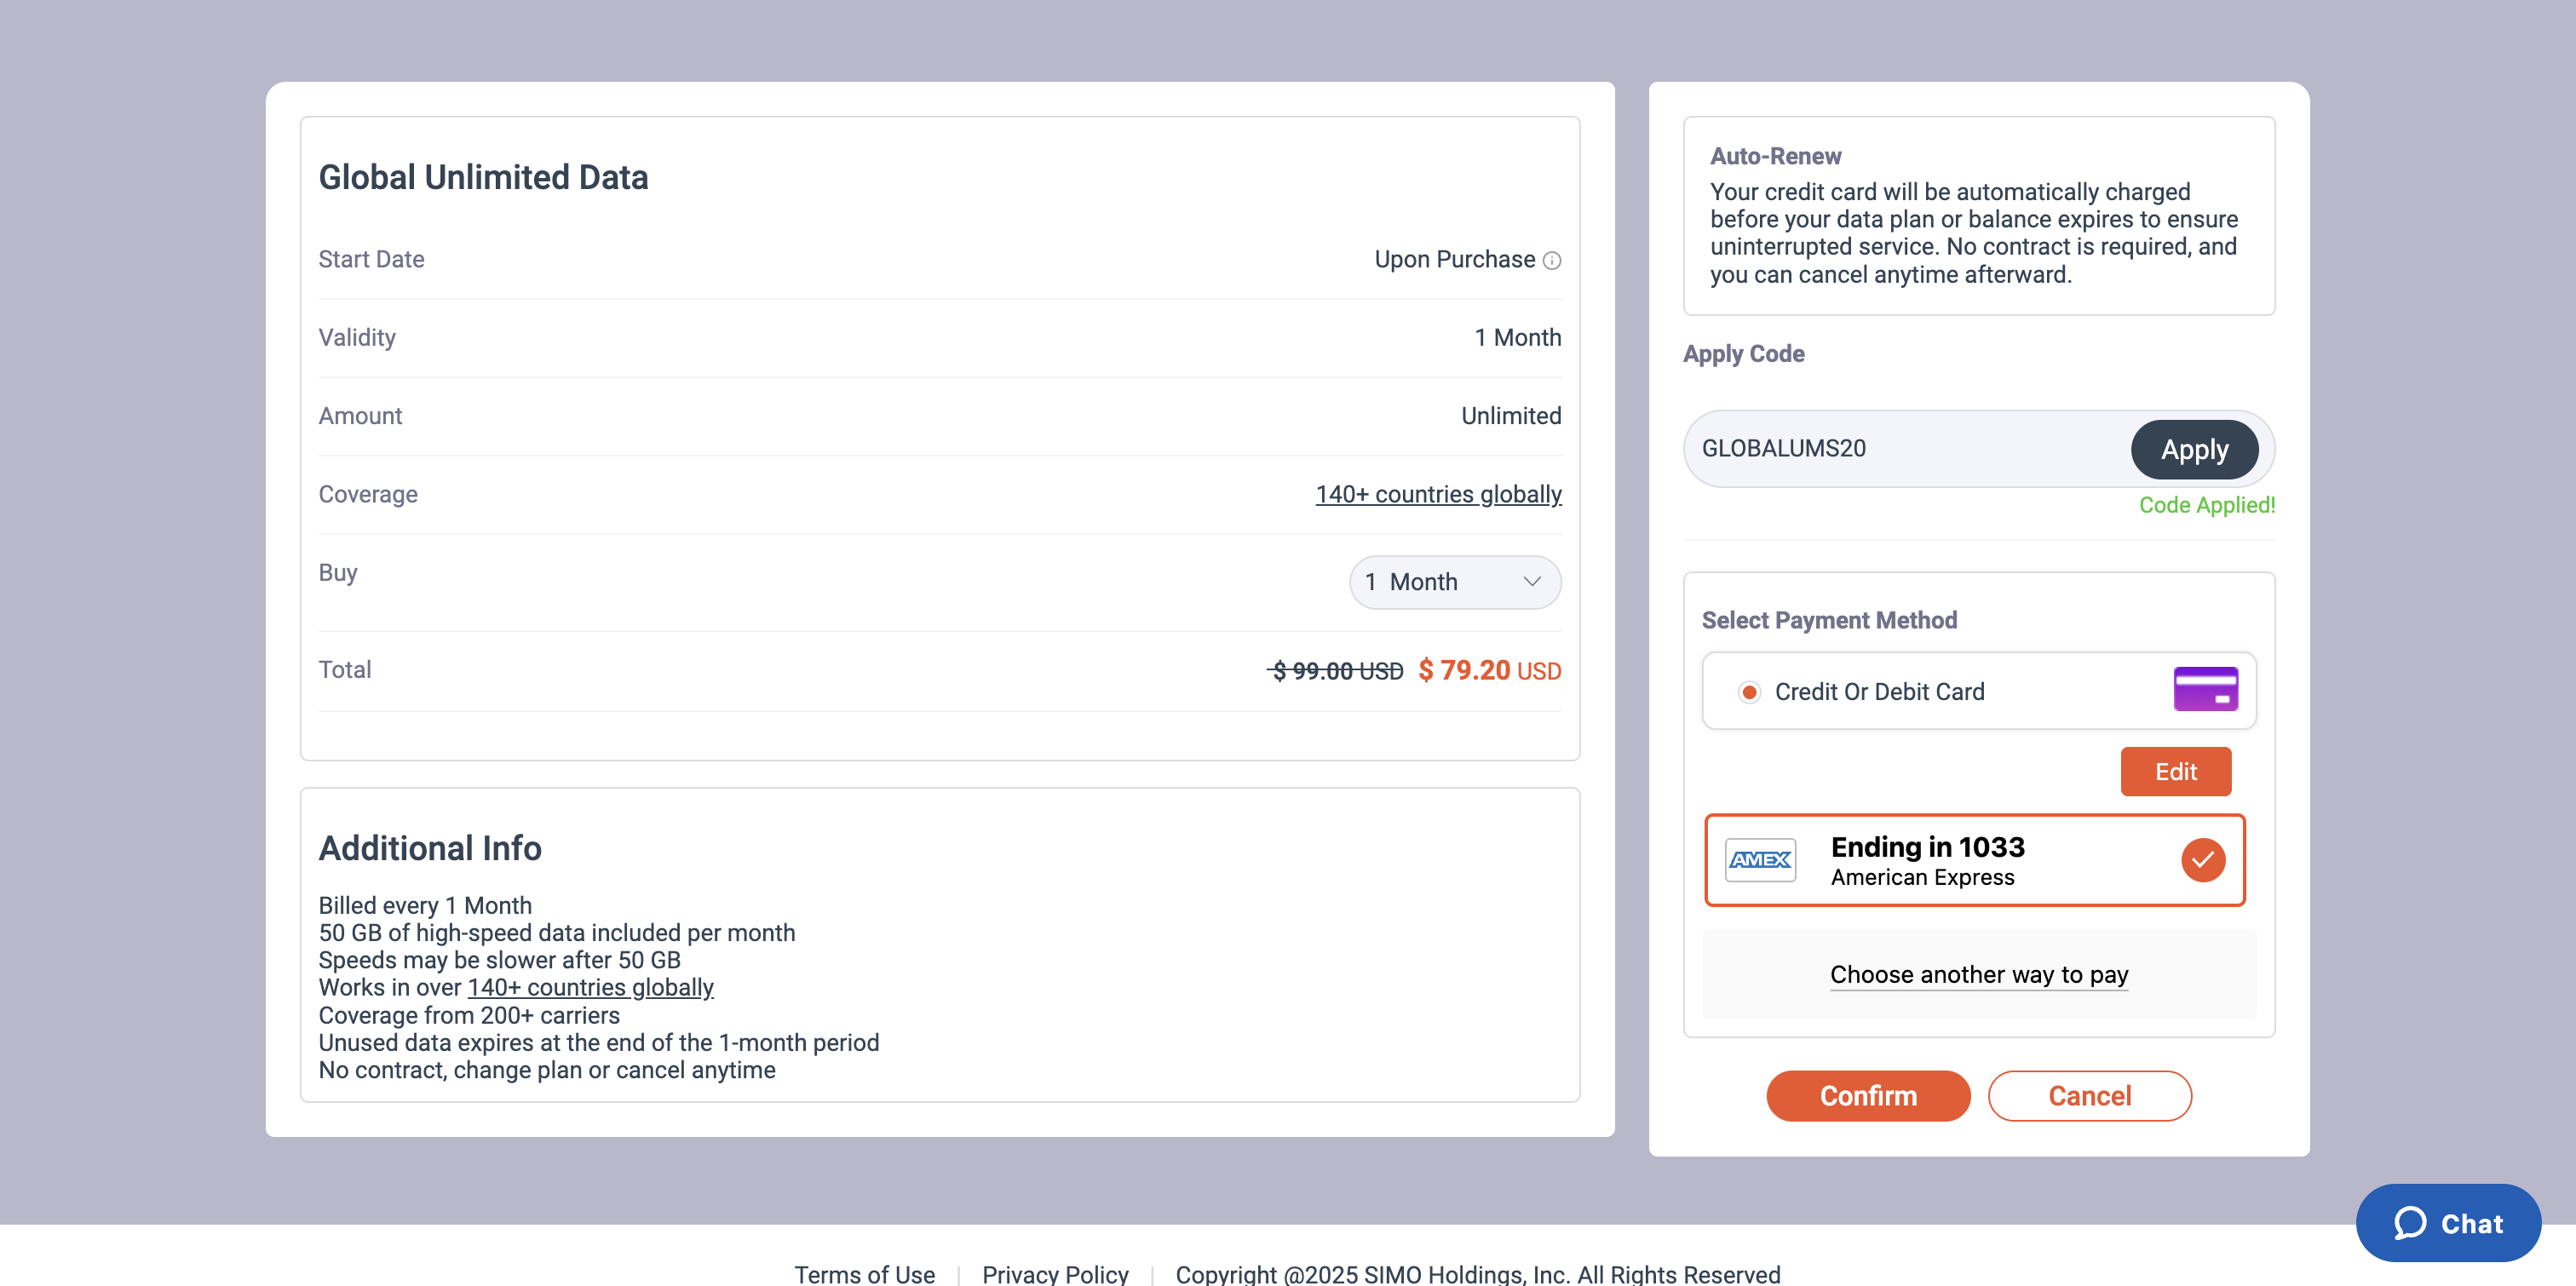Confirm the purchase
The width and height of the screenshot is (2576, 1286).
coord(1867,1096)
